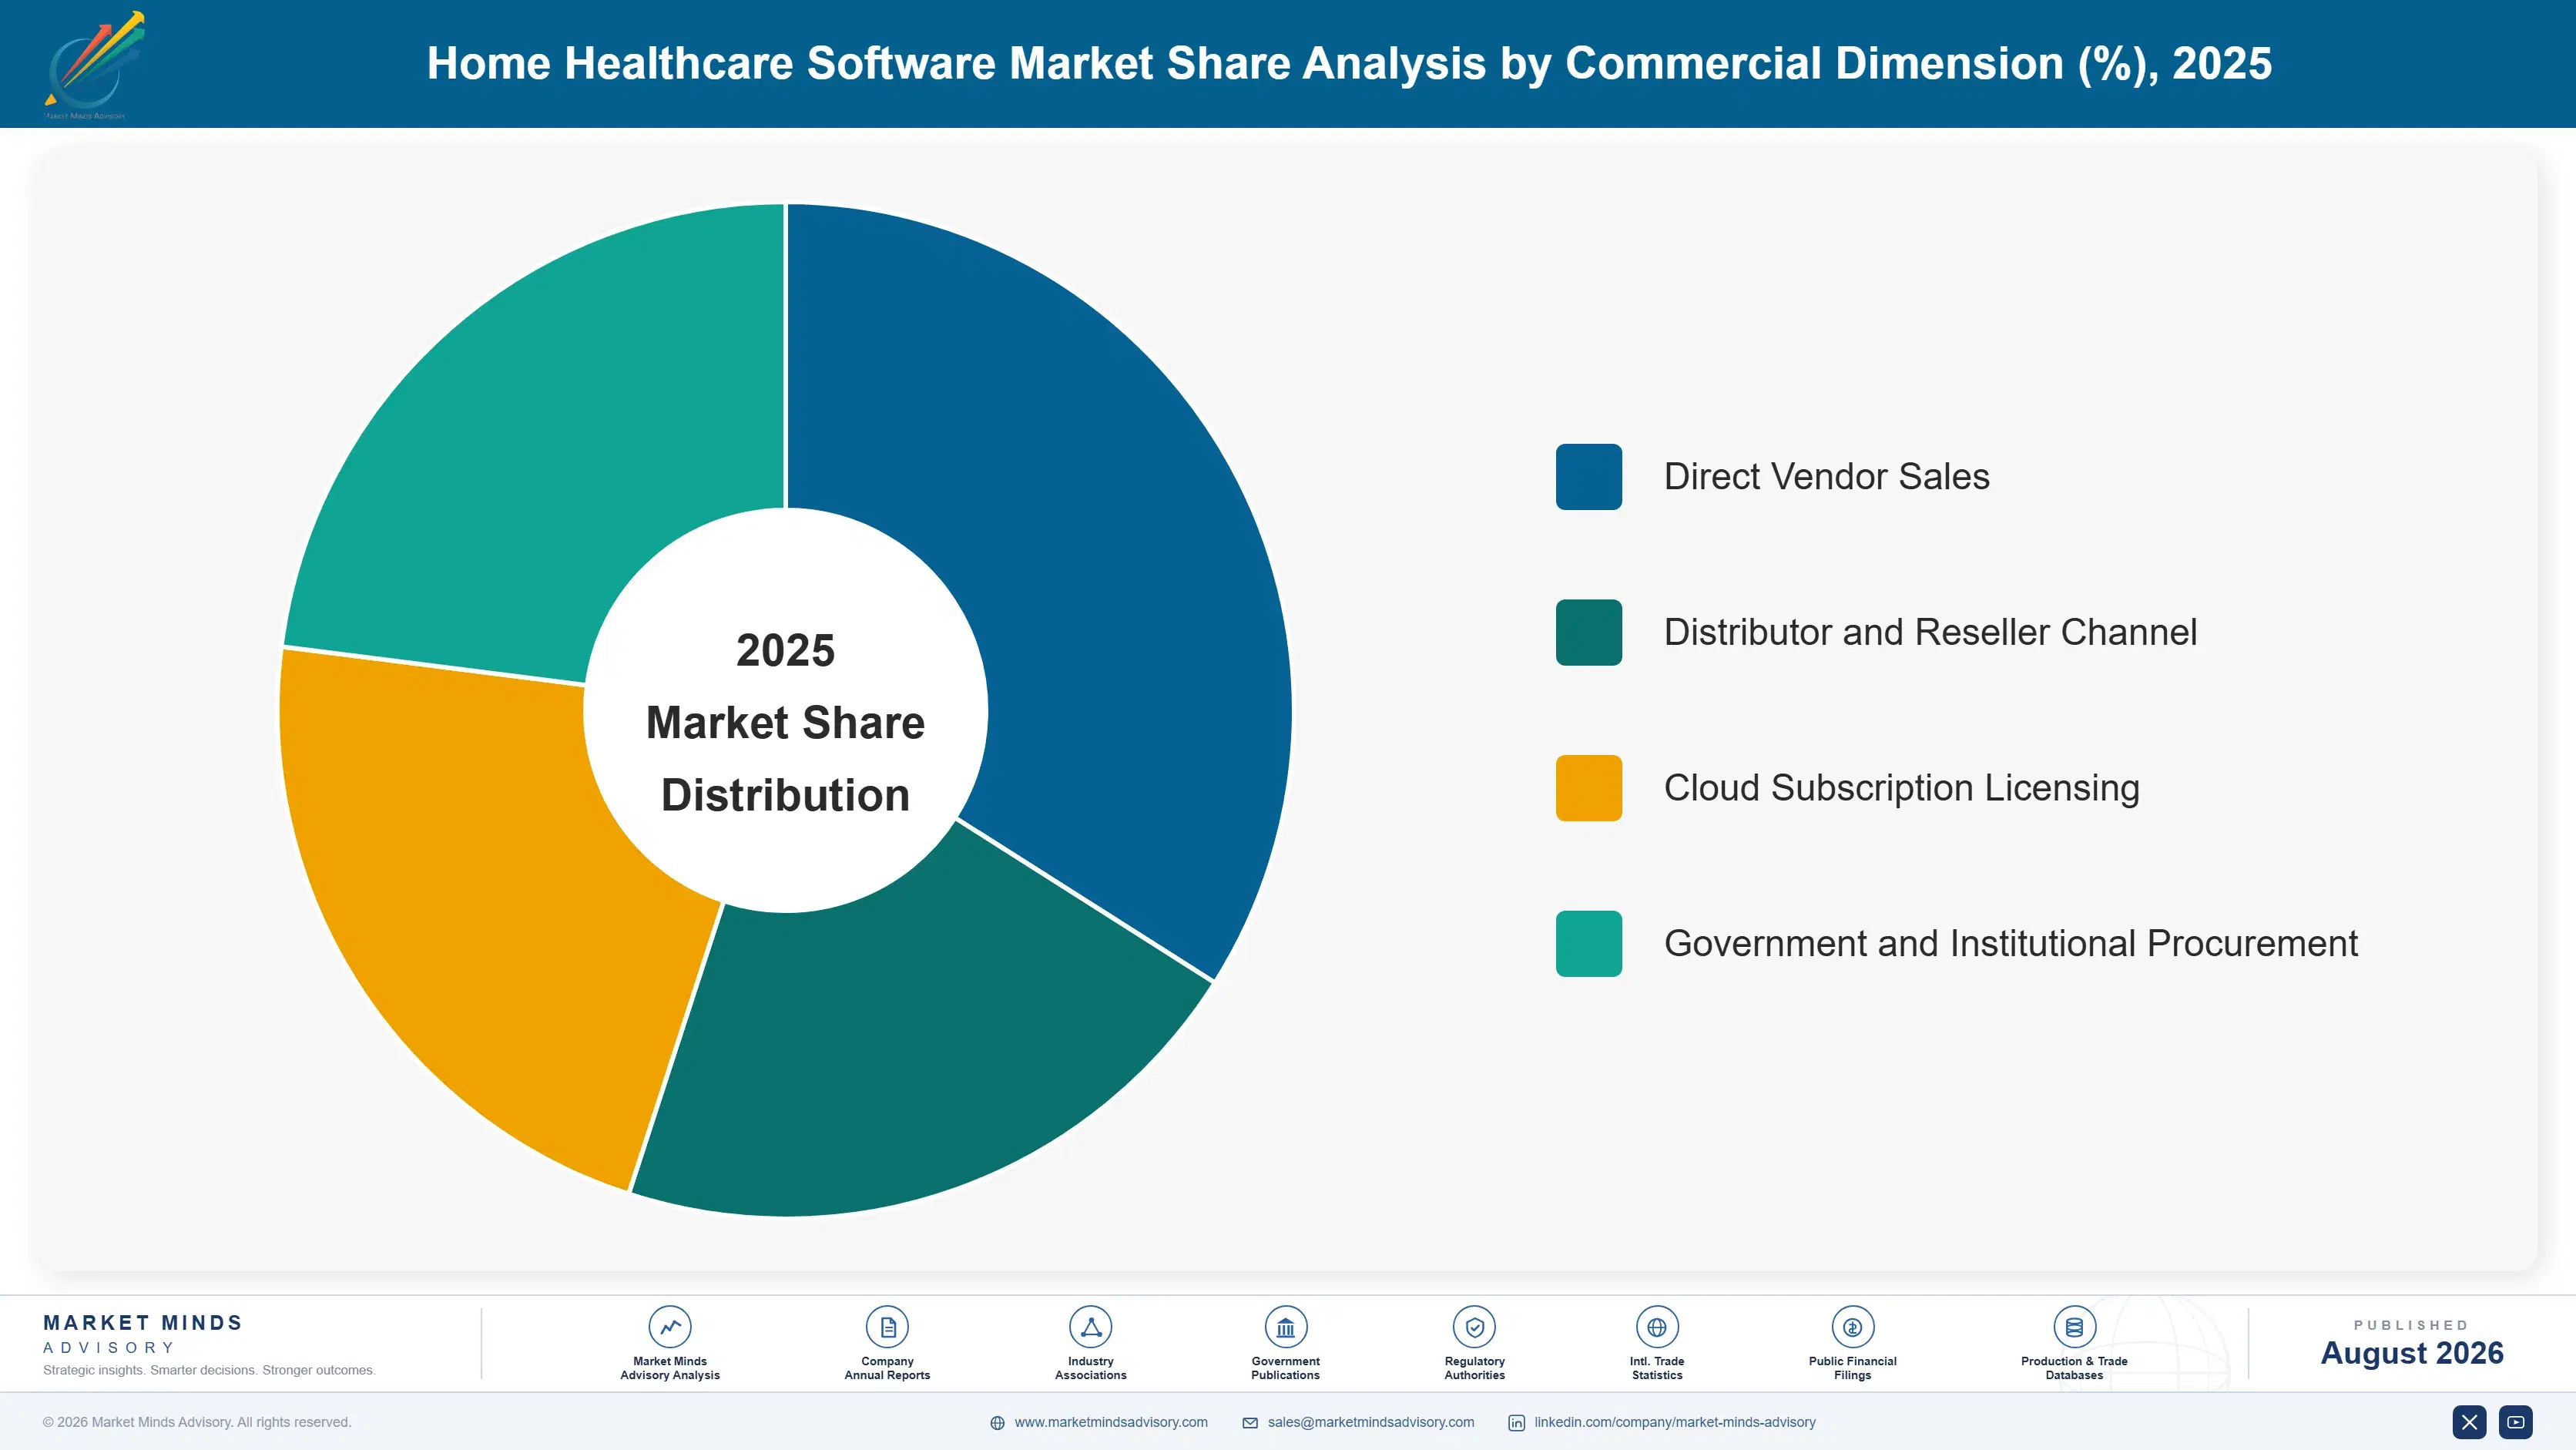The width and height of the screenshot is (2576, 1450).
Task: Click the Distributor and Reseller Channel swatch
Action: click(1589, 633)
